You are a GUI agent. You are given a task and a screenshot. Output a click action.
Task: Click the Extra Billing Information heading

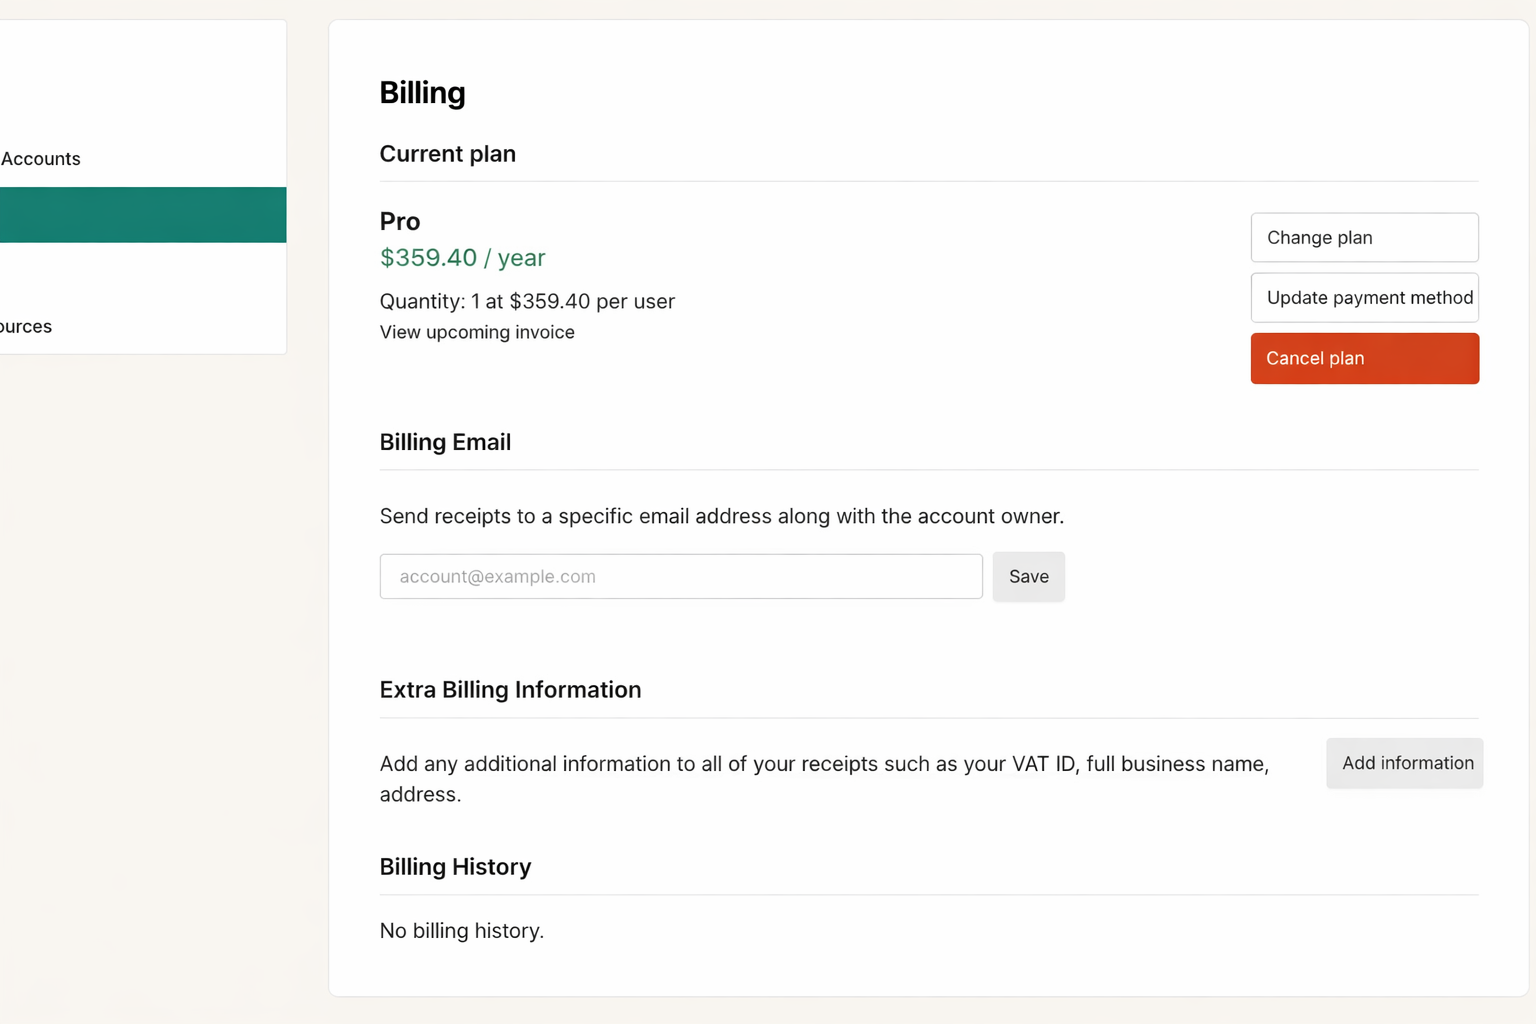(510, 690)
